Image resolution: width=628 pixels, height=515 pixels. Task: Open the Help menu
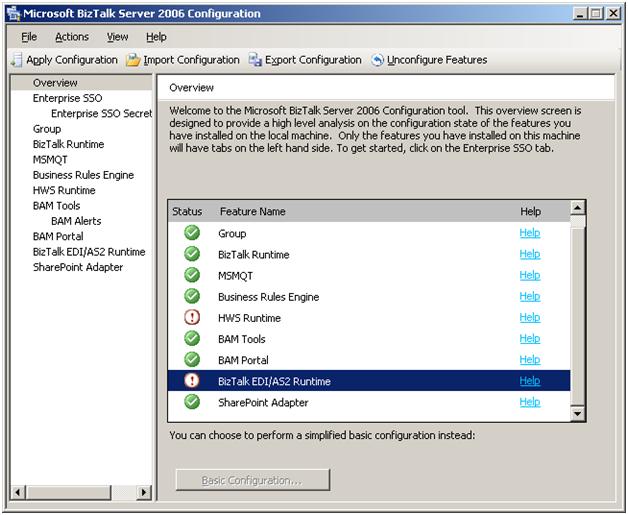click(x=156, y=37)
